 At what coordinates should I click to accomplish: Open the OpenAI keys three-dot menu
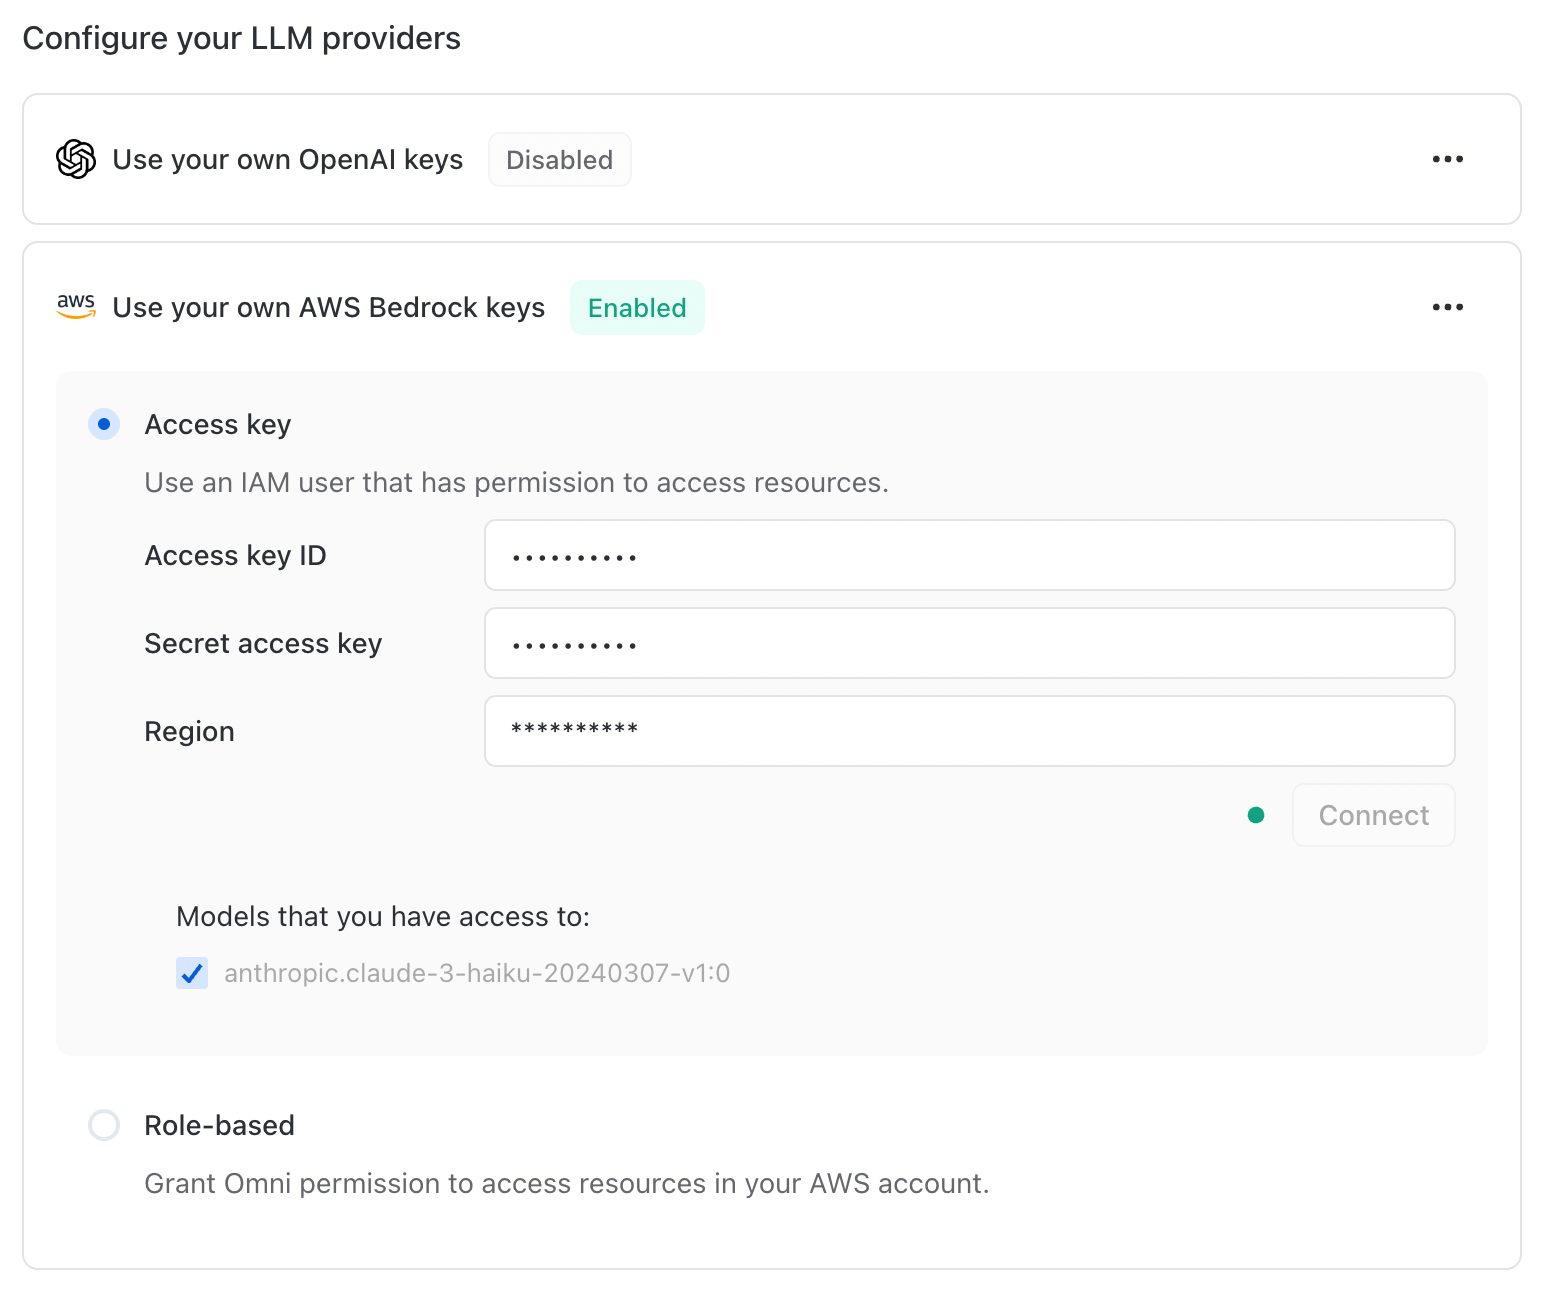tap(1447, 159)
